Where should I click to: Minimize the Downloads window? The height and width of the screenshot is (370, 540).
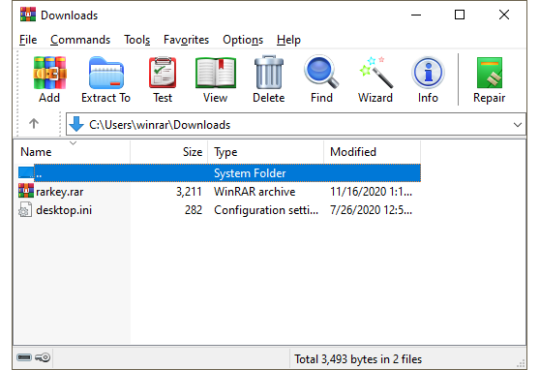(416, 15)
